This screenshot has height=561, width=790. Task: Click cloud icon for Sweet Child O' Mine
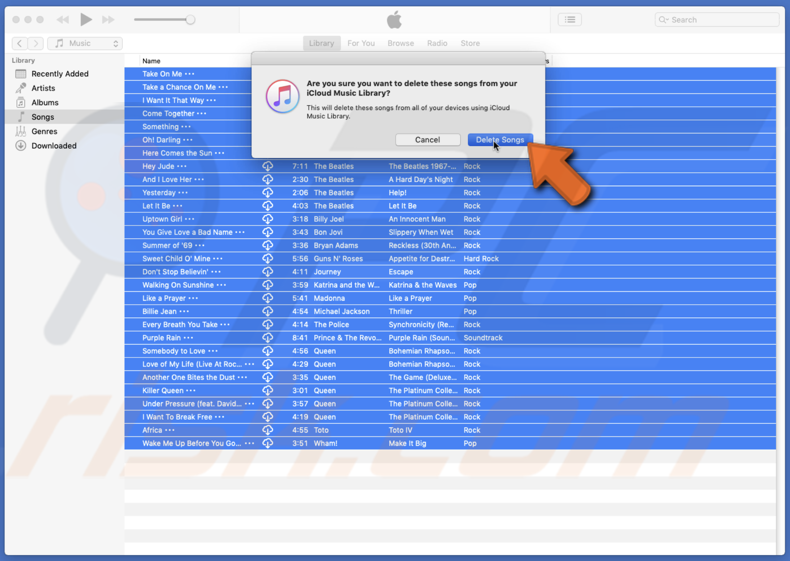268,258
